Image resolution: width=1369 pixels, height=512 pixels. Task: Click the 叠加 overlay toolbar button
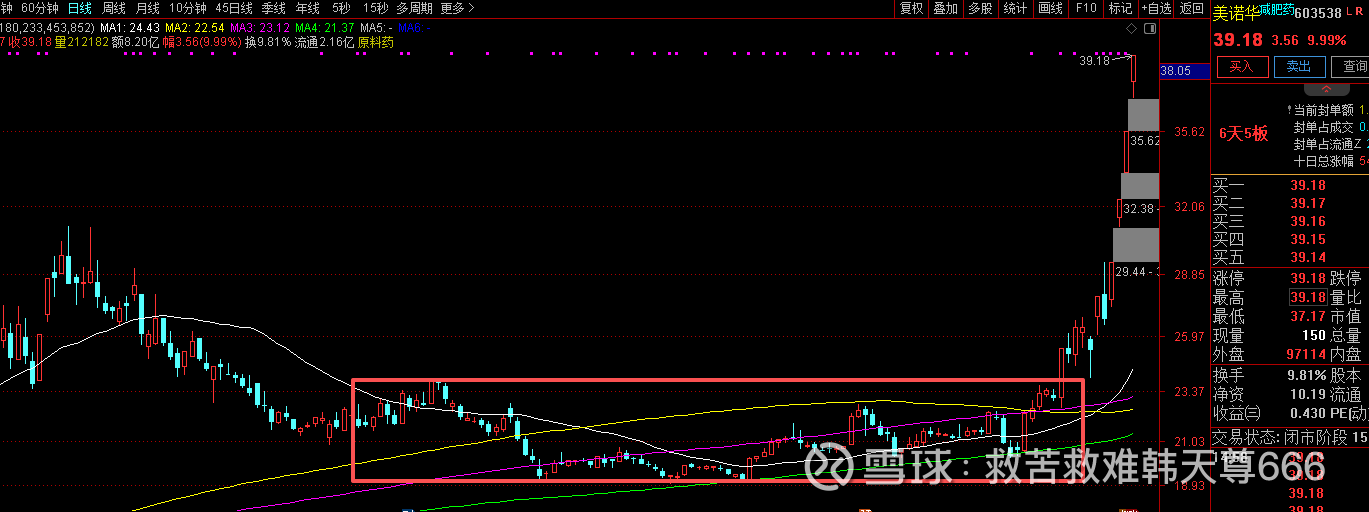click(x=945, y=8)
